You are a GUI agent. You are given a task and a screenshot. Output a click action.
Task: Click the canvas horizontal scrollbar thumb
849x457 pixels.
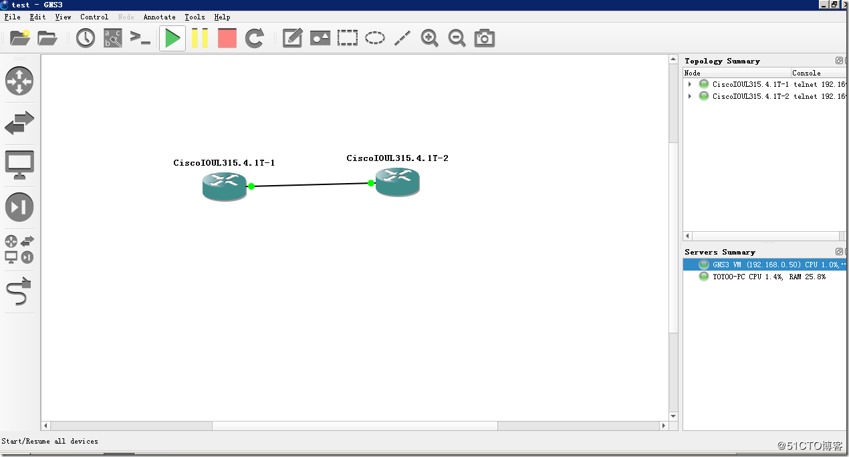[355, 426]
